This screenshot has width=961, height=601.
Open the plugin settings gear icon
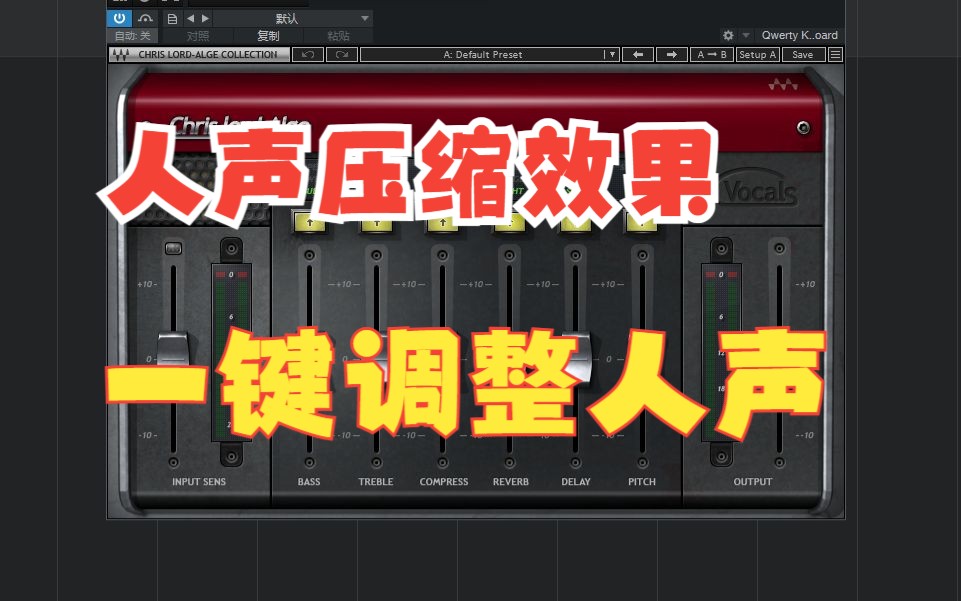coord(728,35)
